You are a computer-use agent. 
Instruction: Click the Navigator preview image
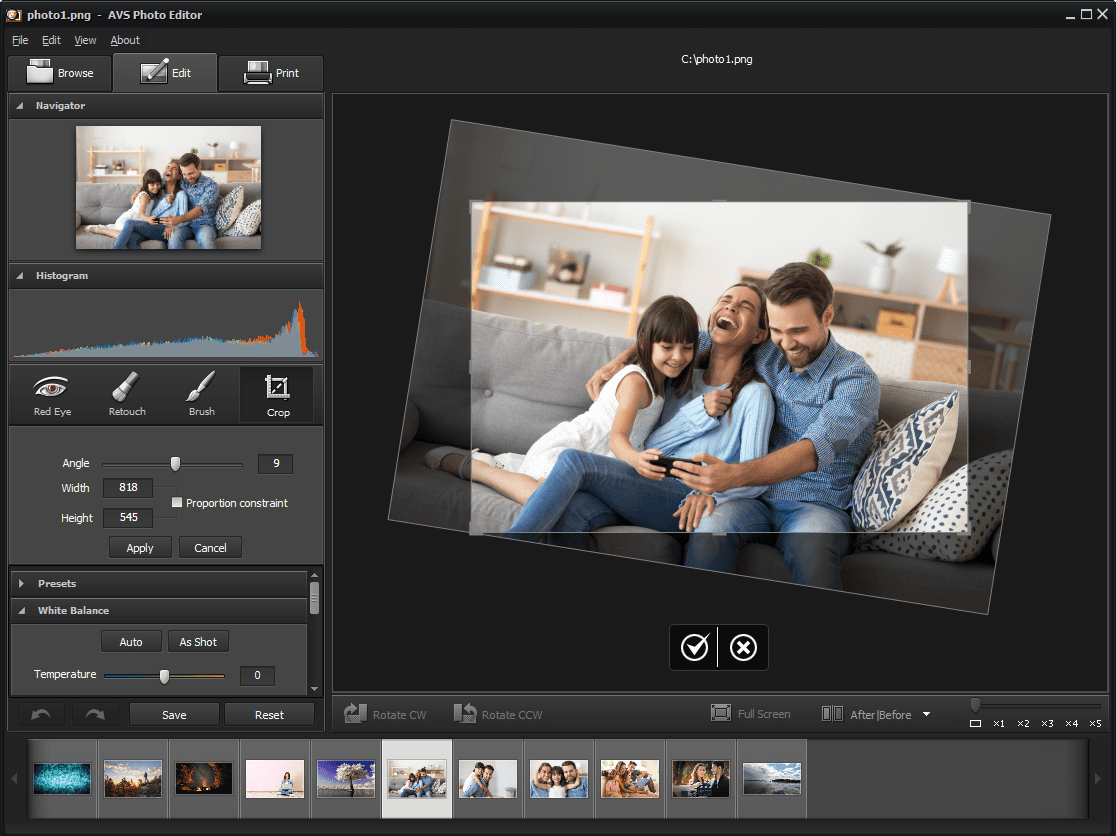tap(169, 188)
